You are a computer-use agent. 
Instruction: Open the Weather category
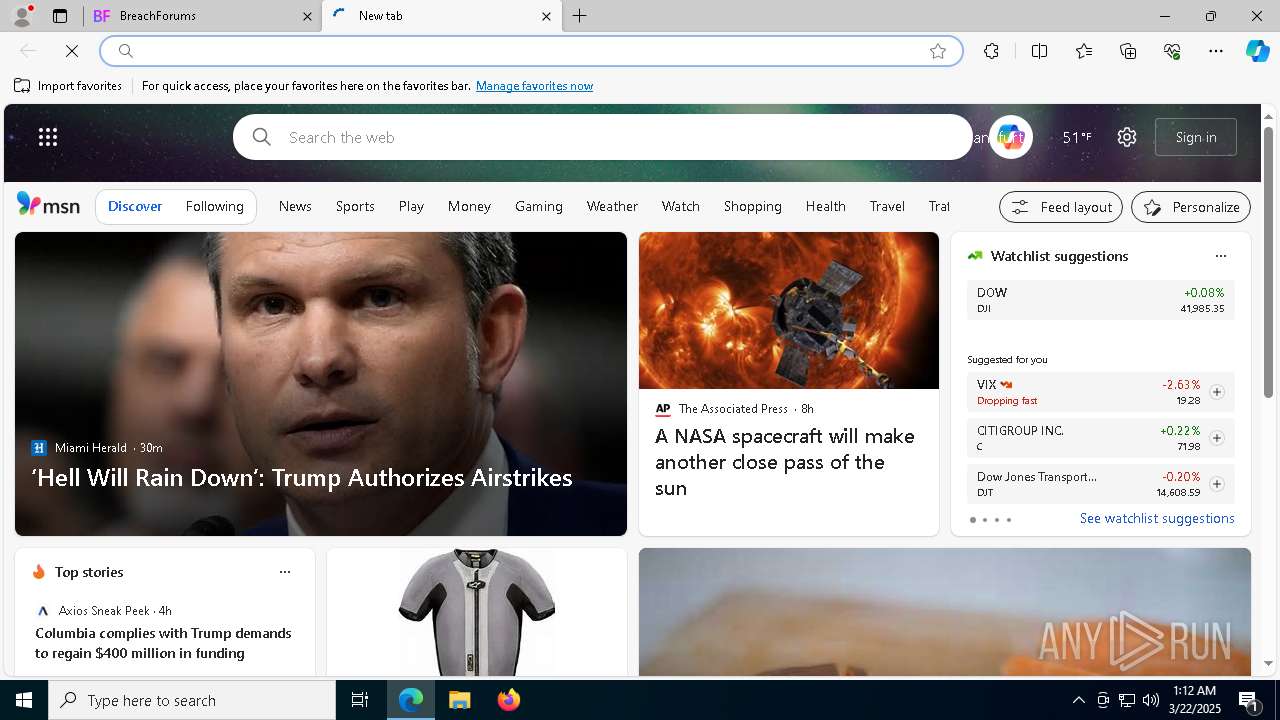(x=612, y=206)
